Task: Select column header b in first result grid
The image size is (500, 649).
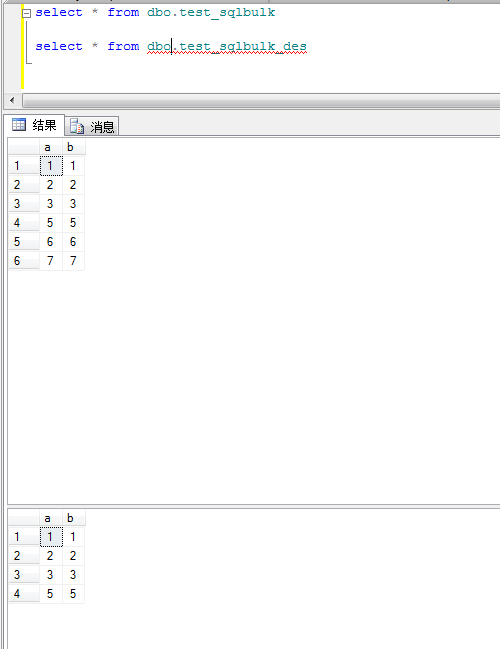Action: pos(74,147)
